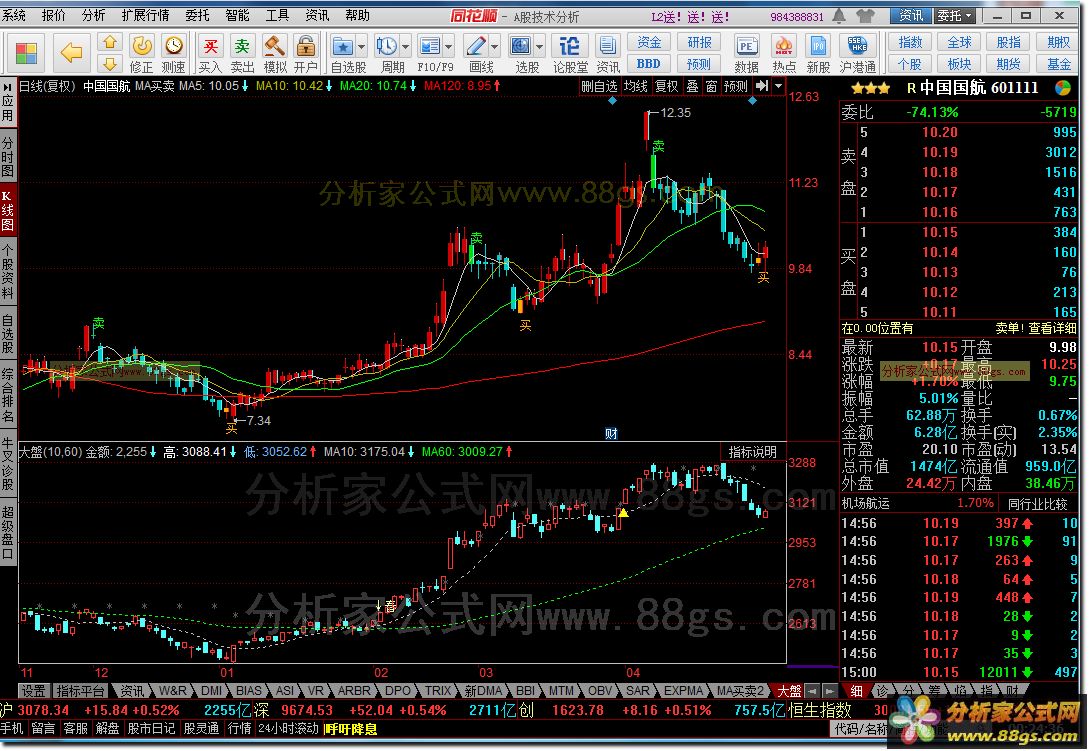Open the 模拟 simulation gavel icon
1089x751 pixels.
(x=275, y=53)
